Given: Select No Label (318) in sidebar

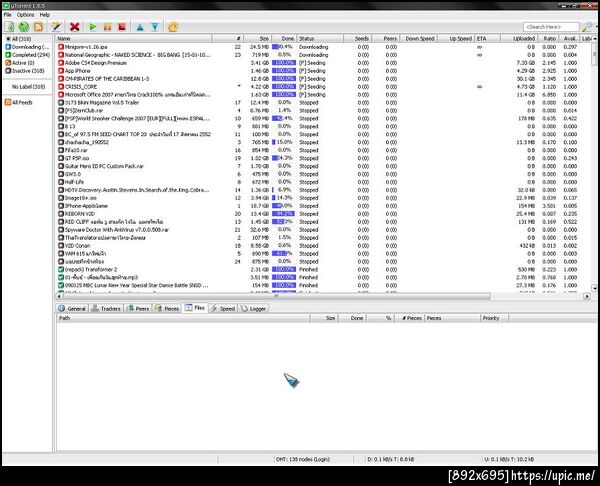Looking at the screenshot, I should pos(28,87).
